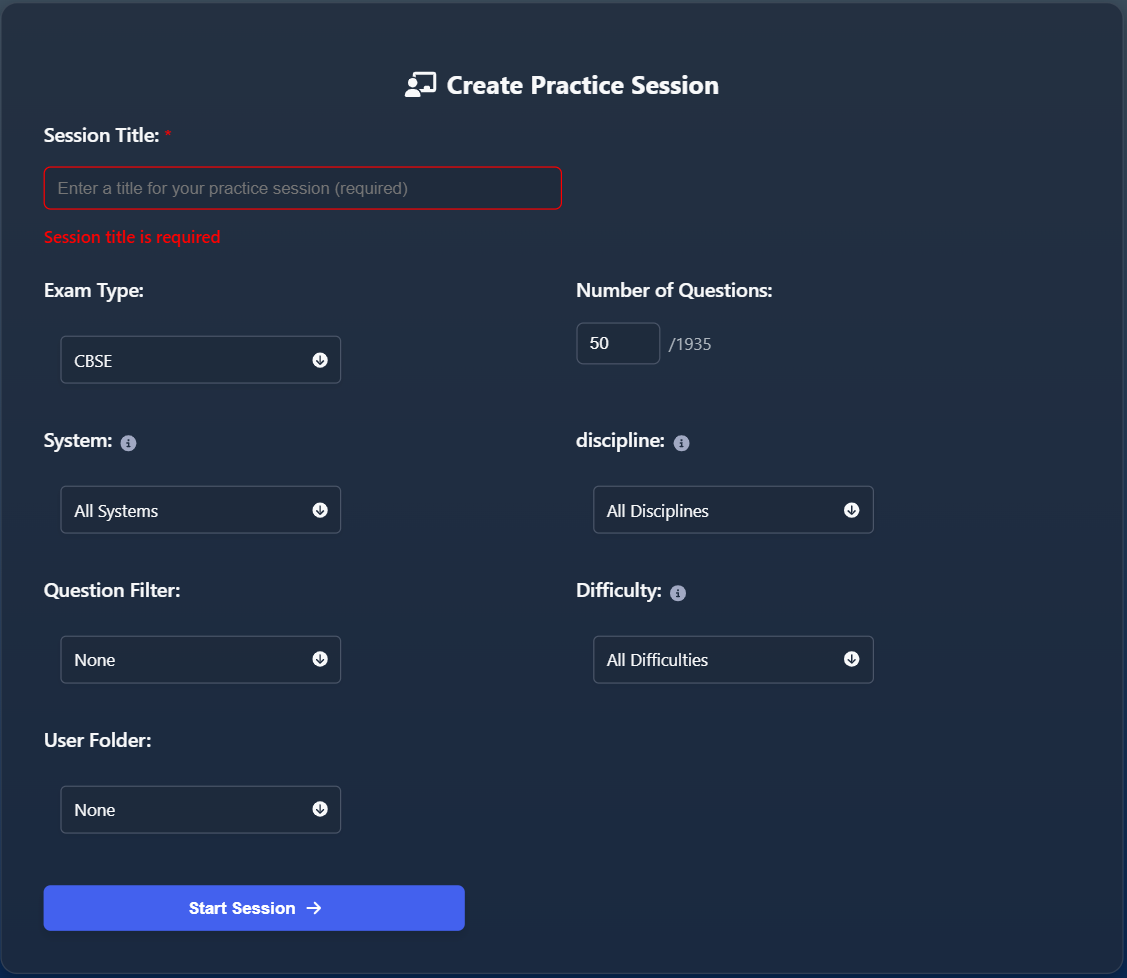The width and height of the screenshot is (1127, 978).
Task: Click the Difficulty info icon
Action: (678, 592)
